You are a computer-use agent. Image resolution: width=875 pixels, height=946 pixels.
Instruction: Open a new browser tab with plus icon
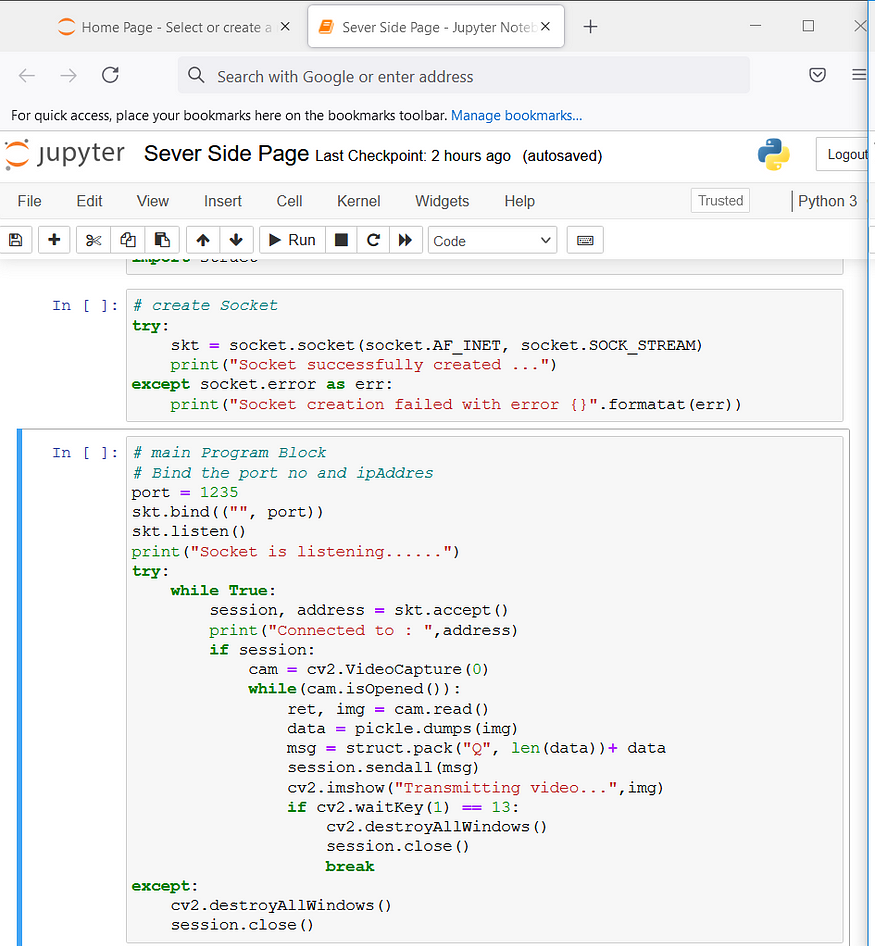(x=590, y=27)
